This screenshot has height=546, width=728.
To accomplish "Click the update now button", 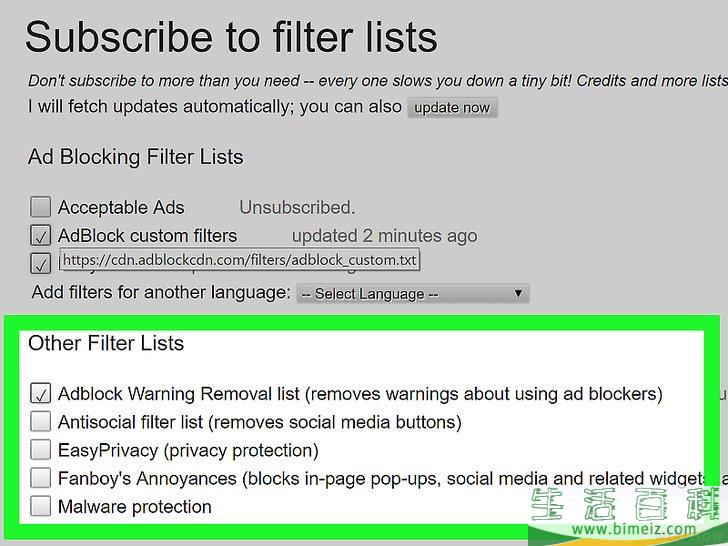I will (452, 108).
